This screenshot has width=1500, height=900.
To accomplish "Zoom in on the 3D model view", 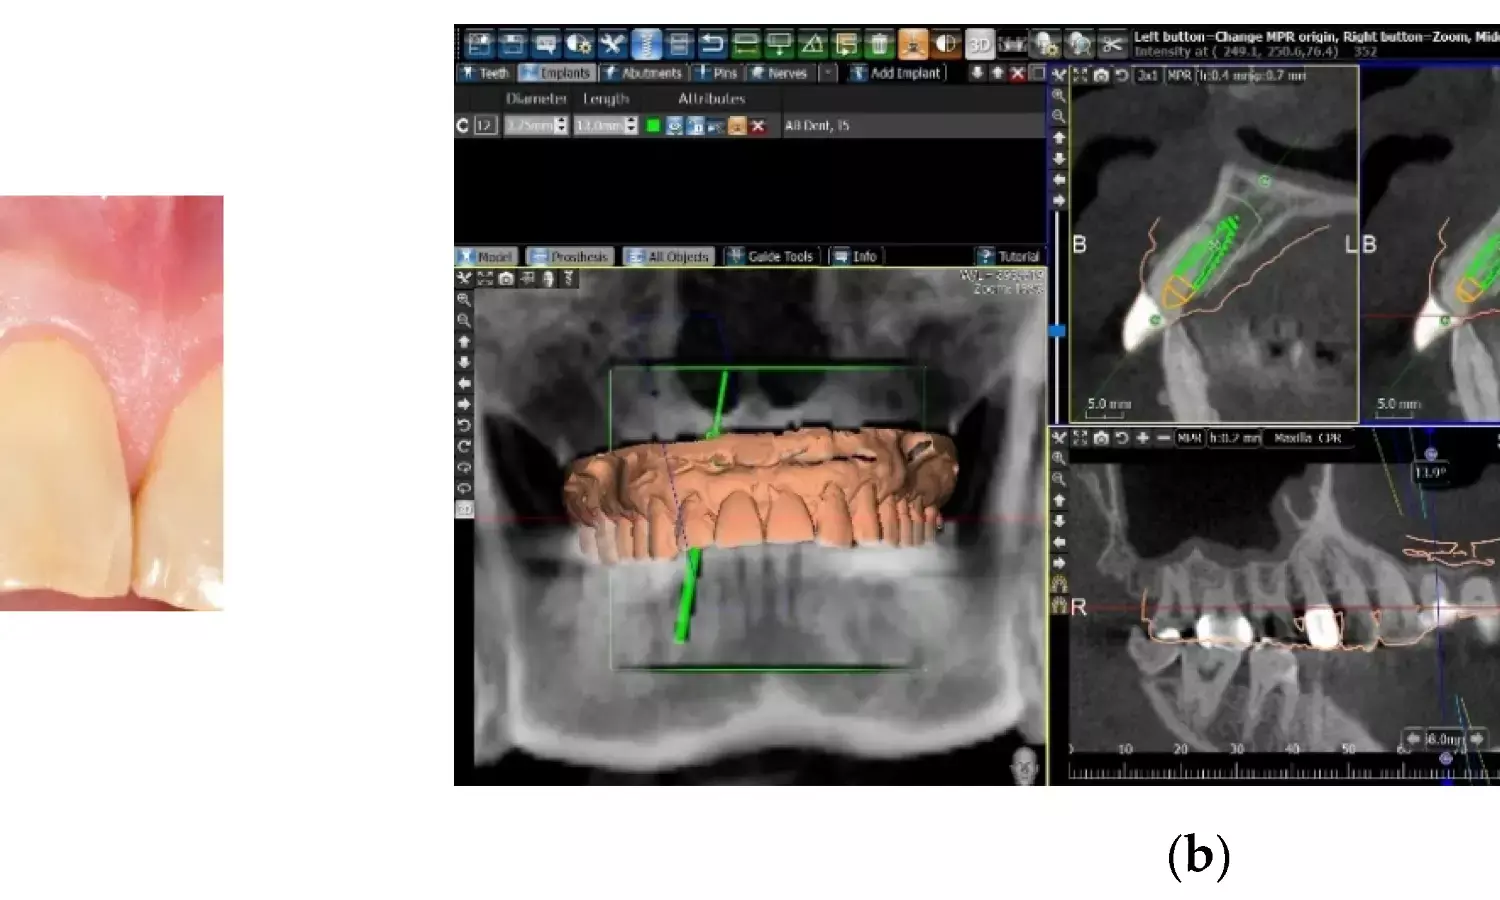I will coord(464,300).
